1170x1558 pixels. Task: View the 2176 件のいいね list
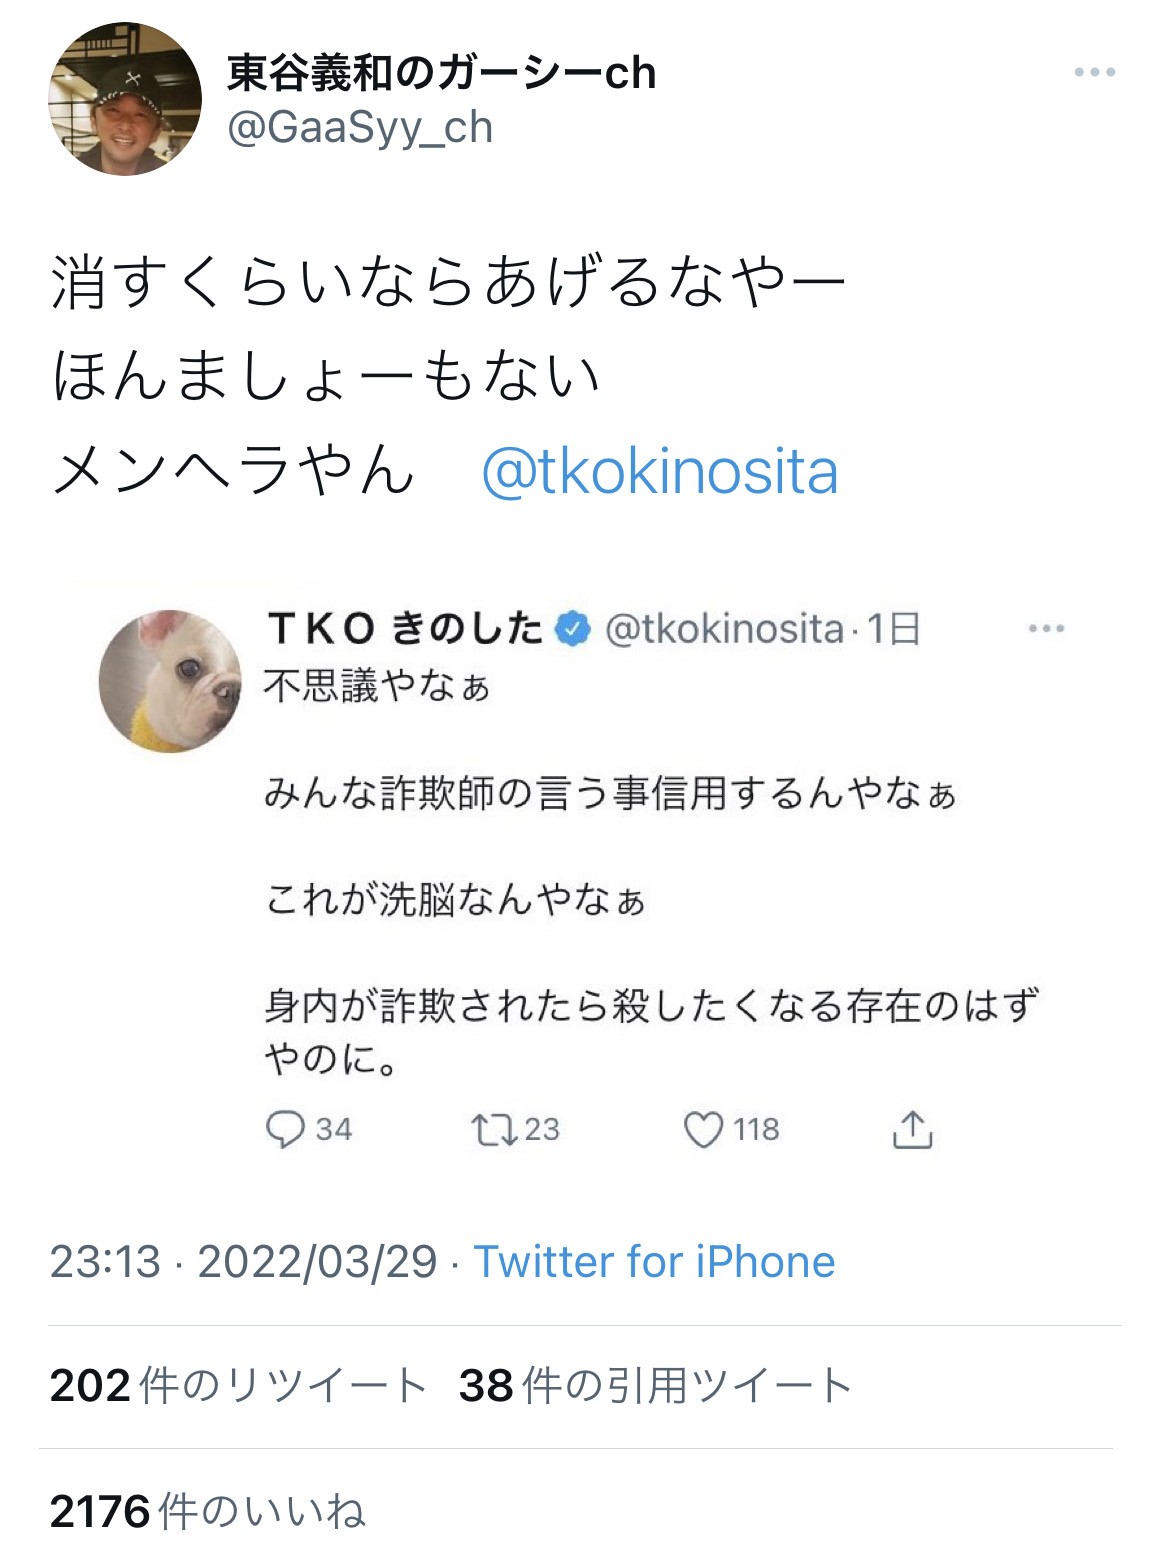[208, 1512]
